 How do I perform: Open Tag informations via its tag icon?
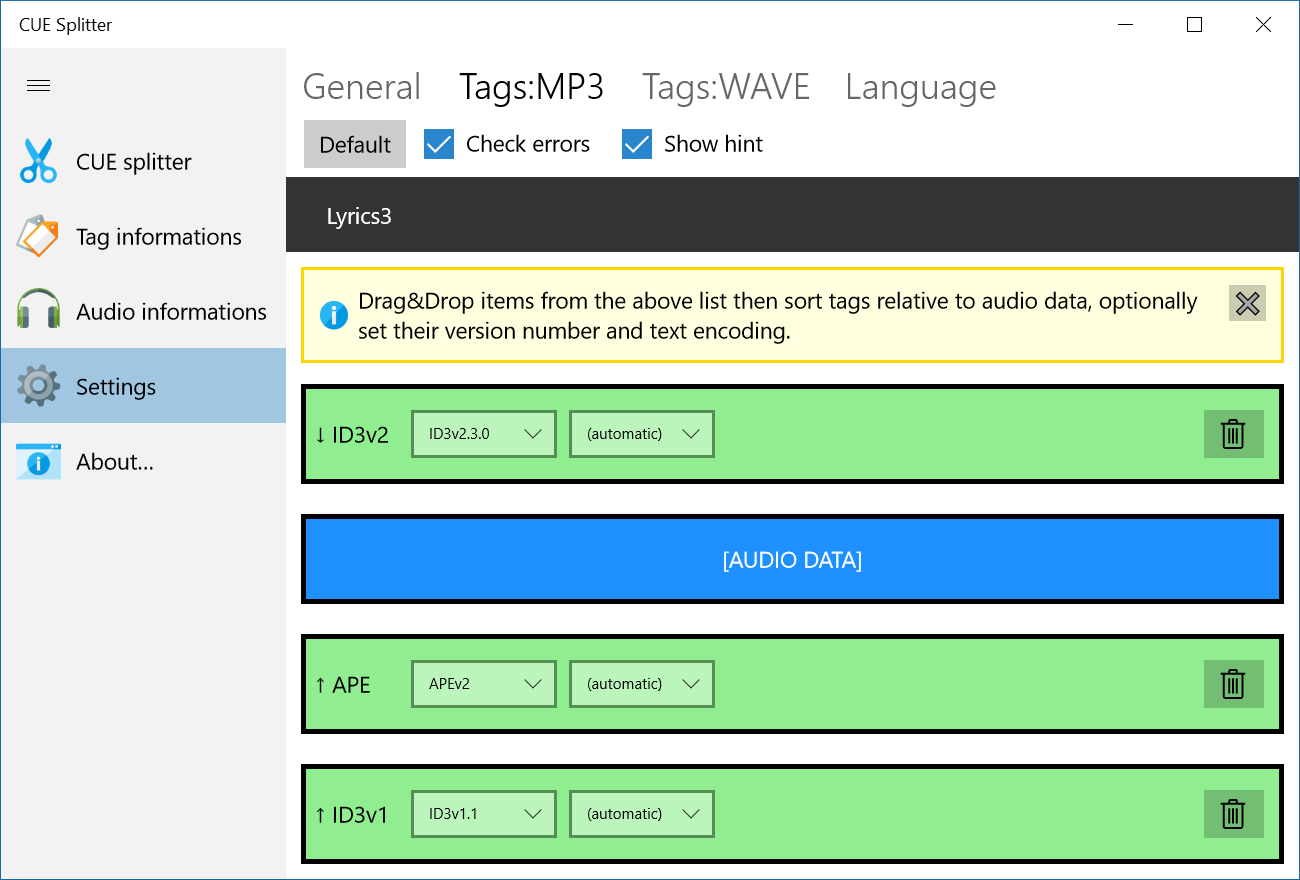pos(37,236)
